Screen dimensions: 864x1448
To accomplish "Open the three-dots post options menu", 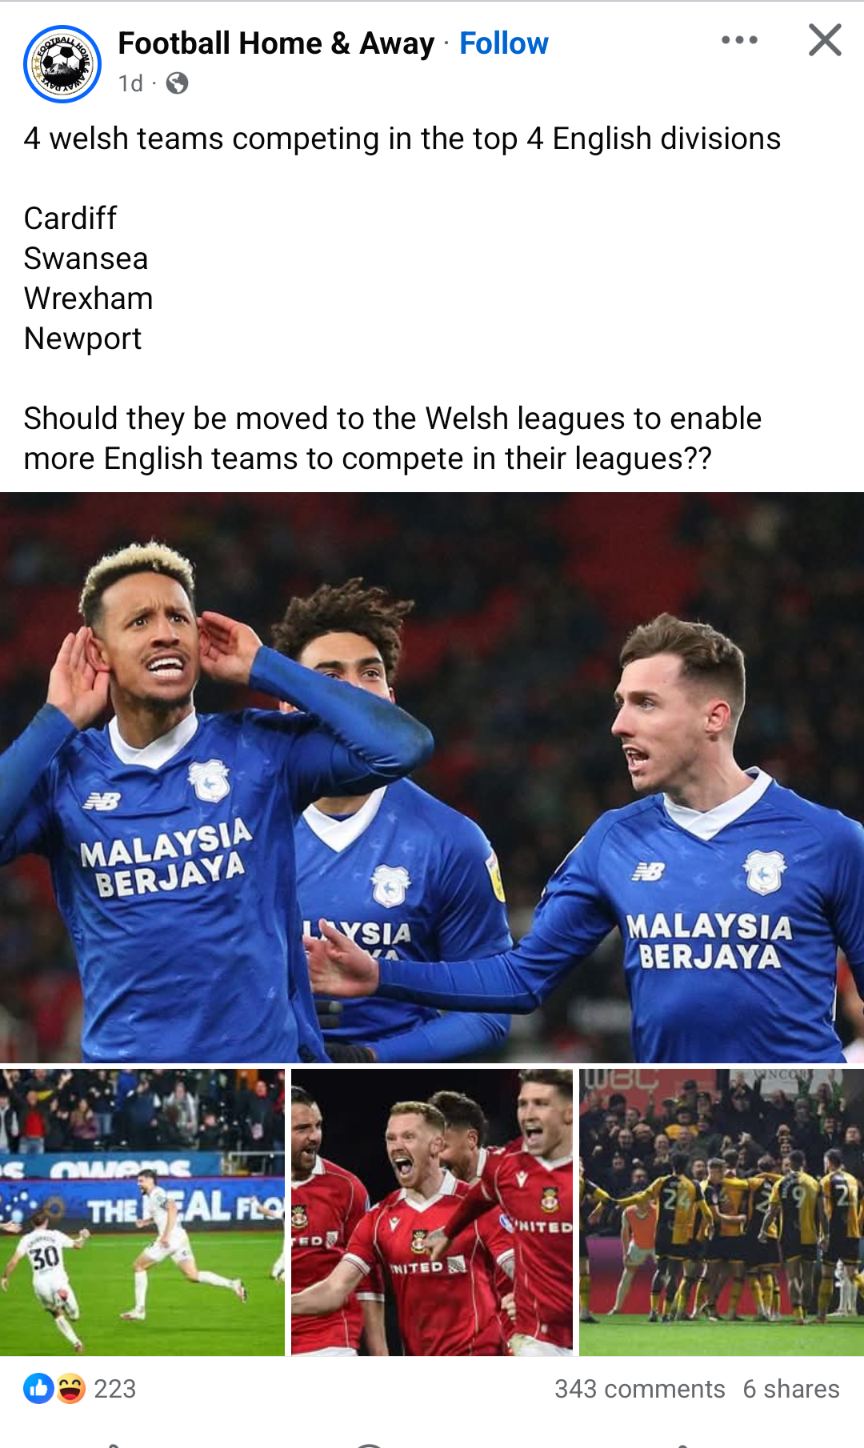I will [739, 41].
